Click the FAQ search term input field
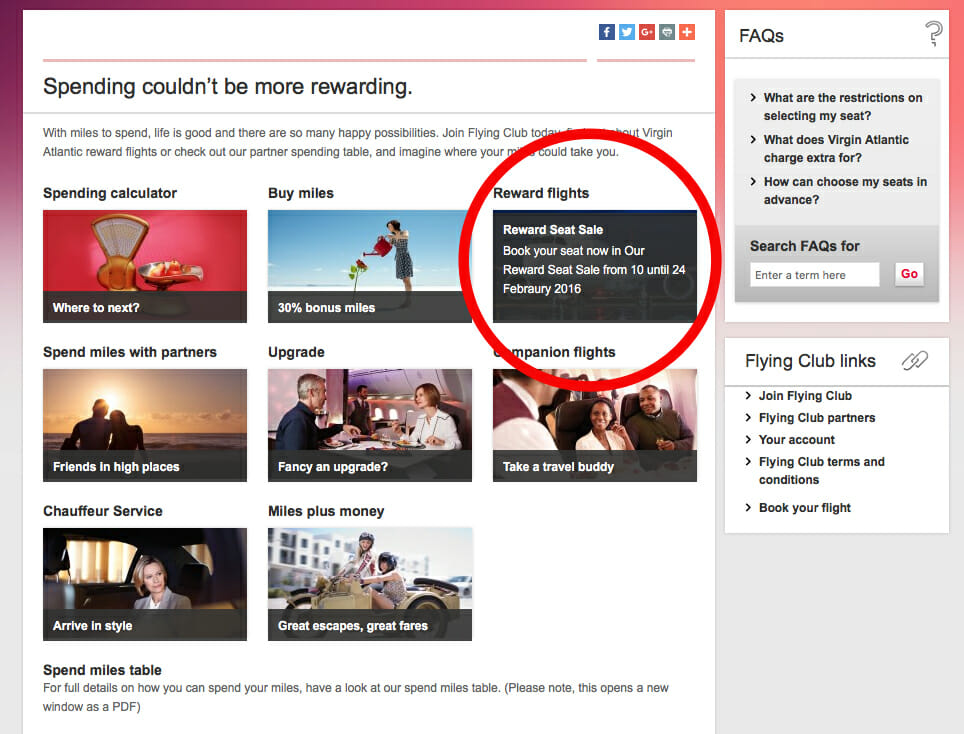 coord(815,275)
